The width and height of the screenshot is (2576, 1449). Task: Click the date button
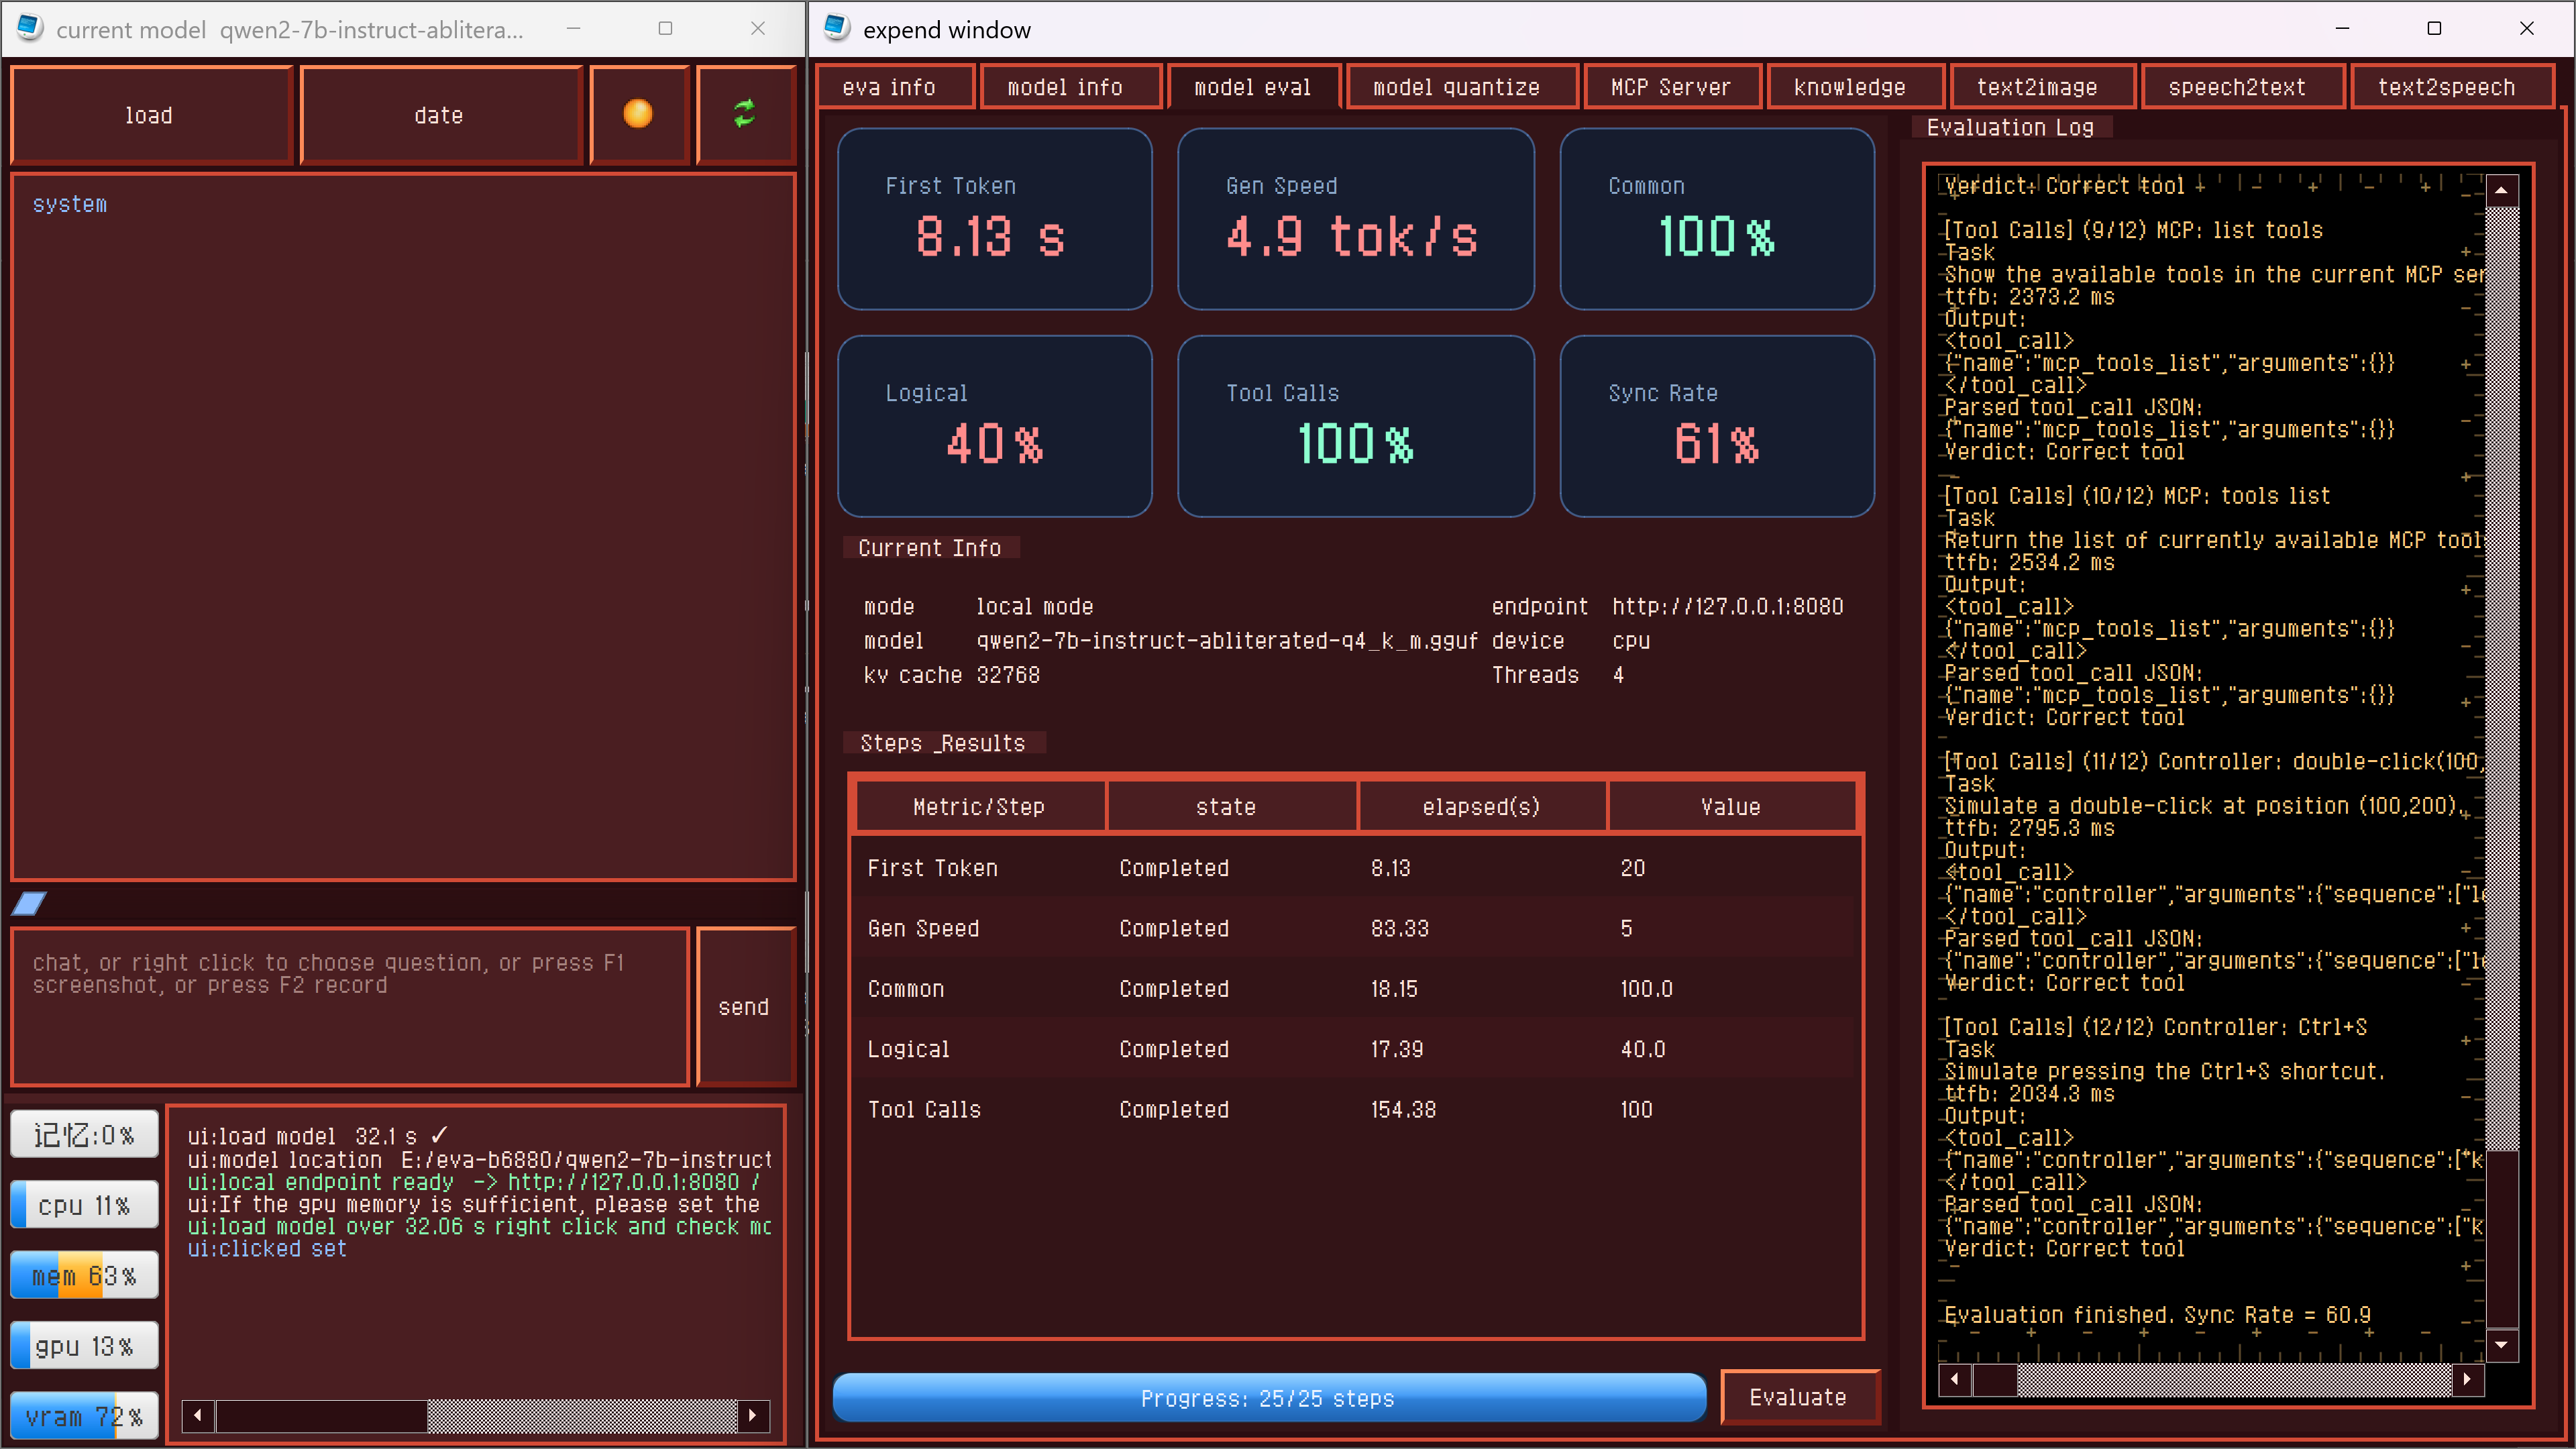coord(439,115)
